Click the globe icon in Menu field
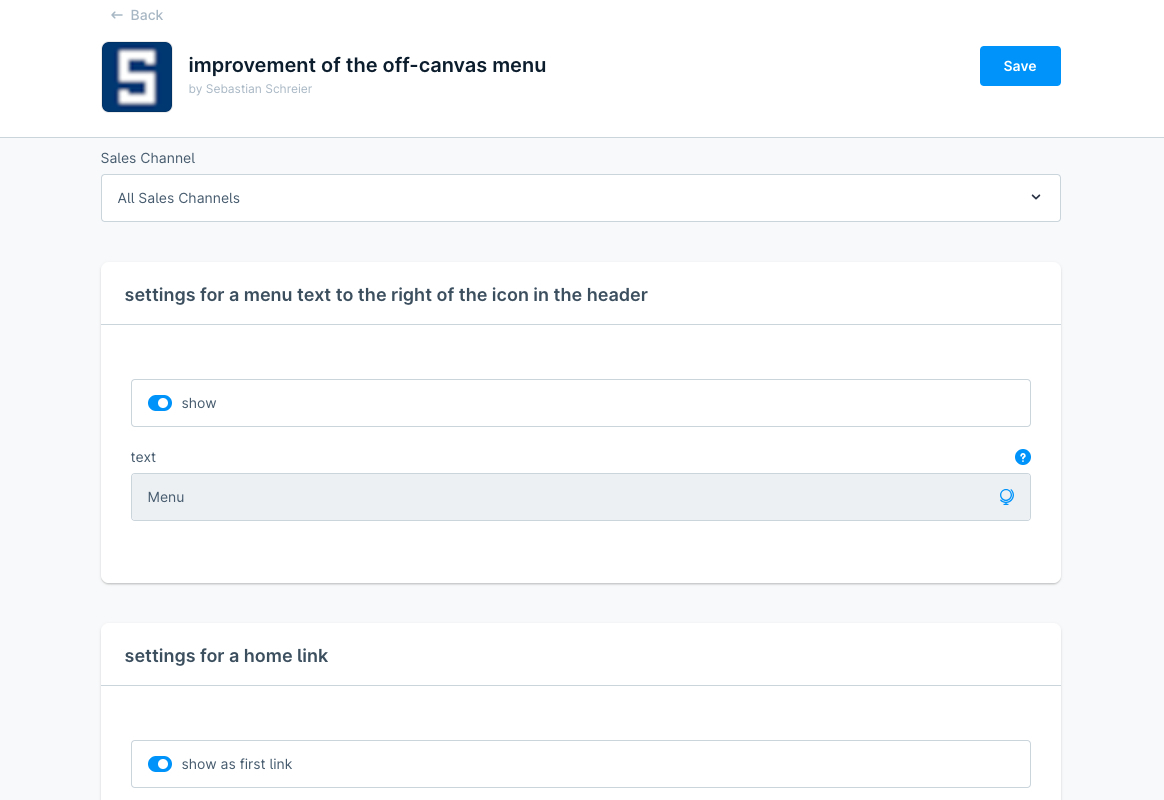The width and height of the screenshot is (1164, 800). pyautogui.click(x=1006, y=497)
